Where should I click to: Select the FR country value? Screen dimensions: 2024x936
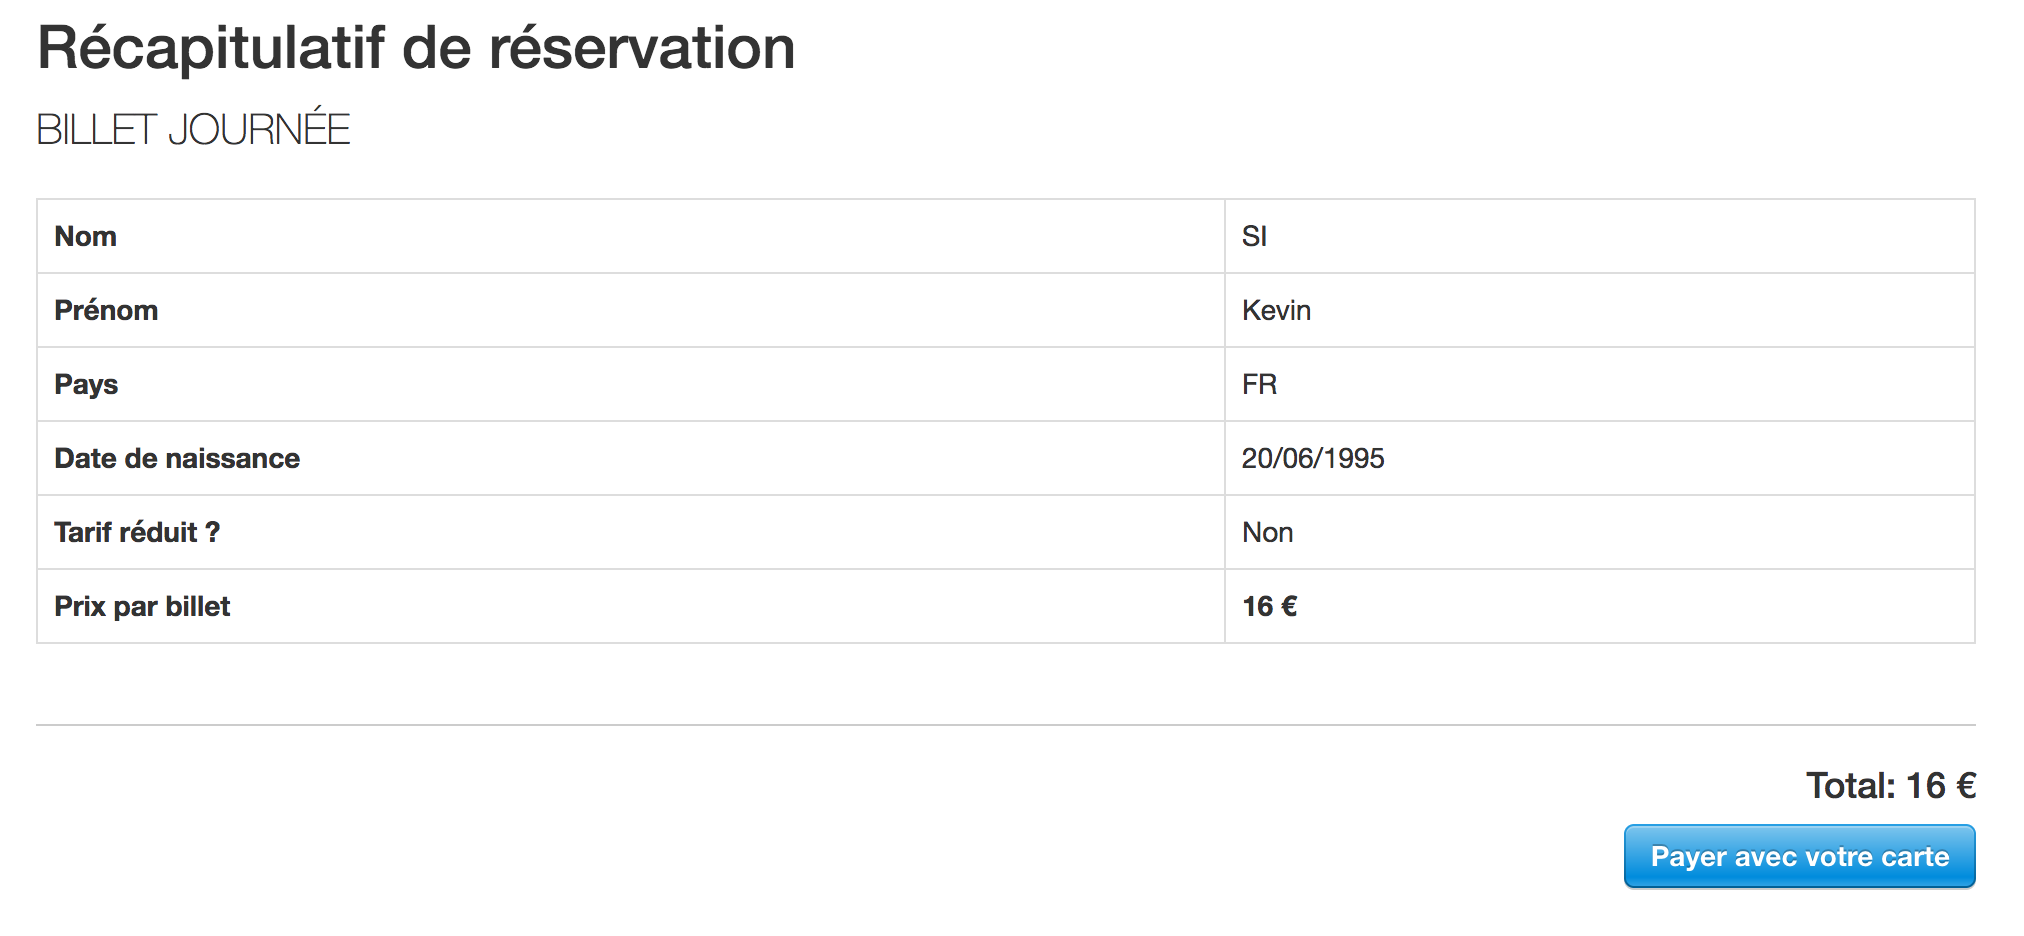(x=1260, y=384)
